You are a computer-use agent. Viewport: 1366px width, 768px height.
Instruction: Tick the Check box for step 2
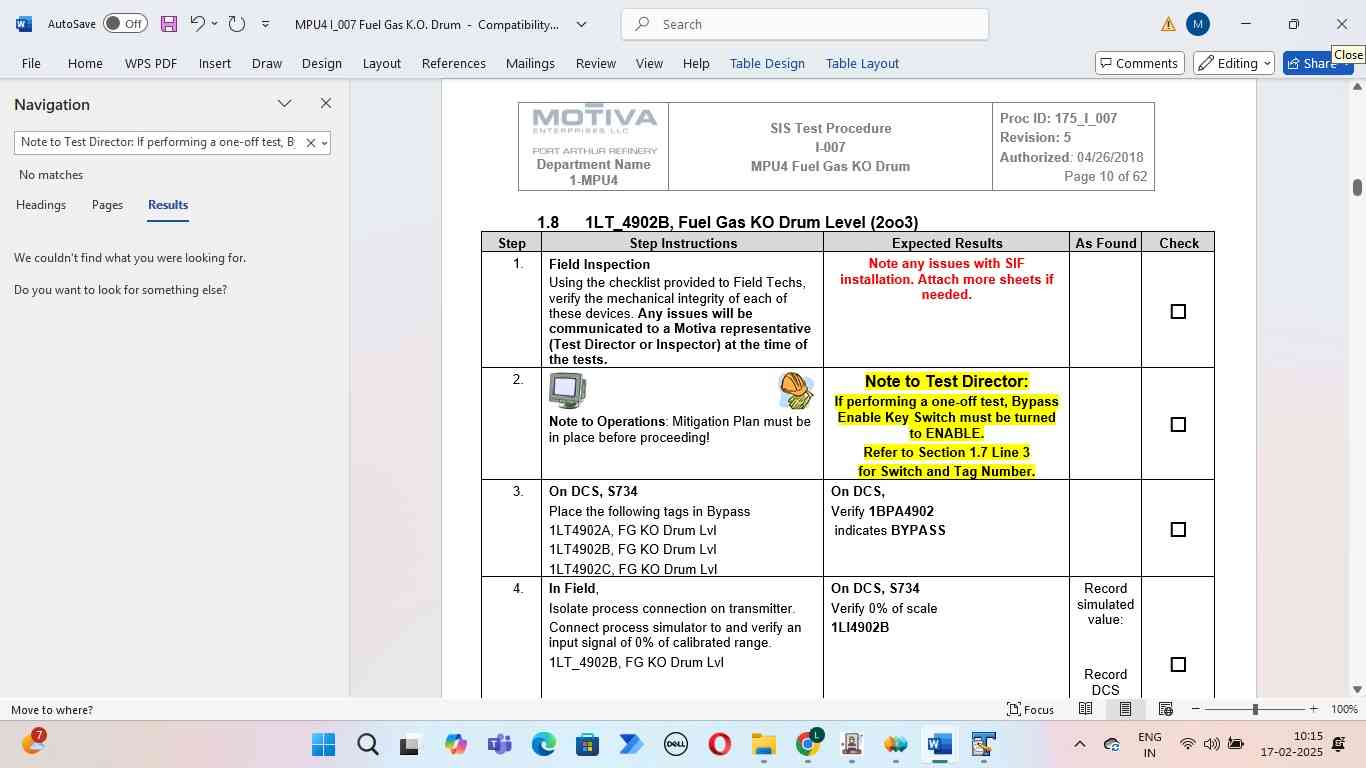coord(1178,425)
